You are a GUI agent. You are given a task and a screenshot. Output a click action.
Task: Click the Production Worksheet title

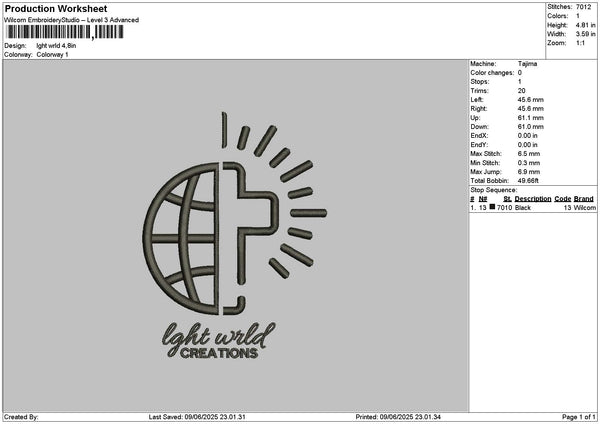click(56, 8)
